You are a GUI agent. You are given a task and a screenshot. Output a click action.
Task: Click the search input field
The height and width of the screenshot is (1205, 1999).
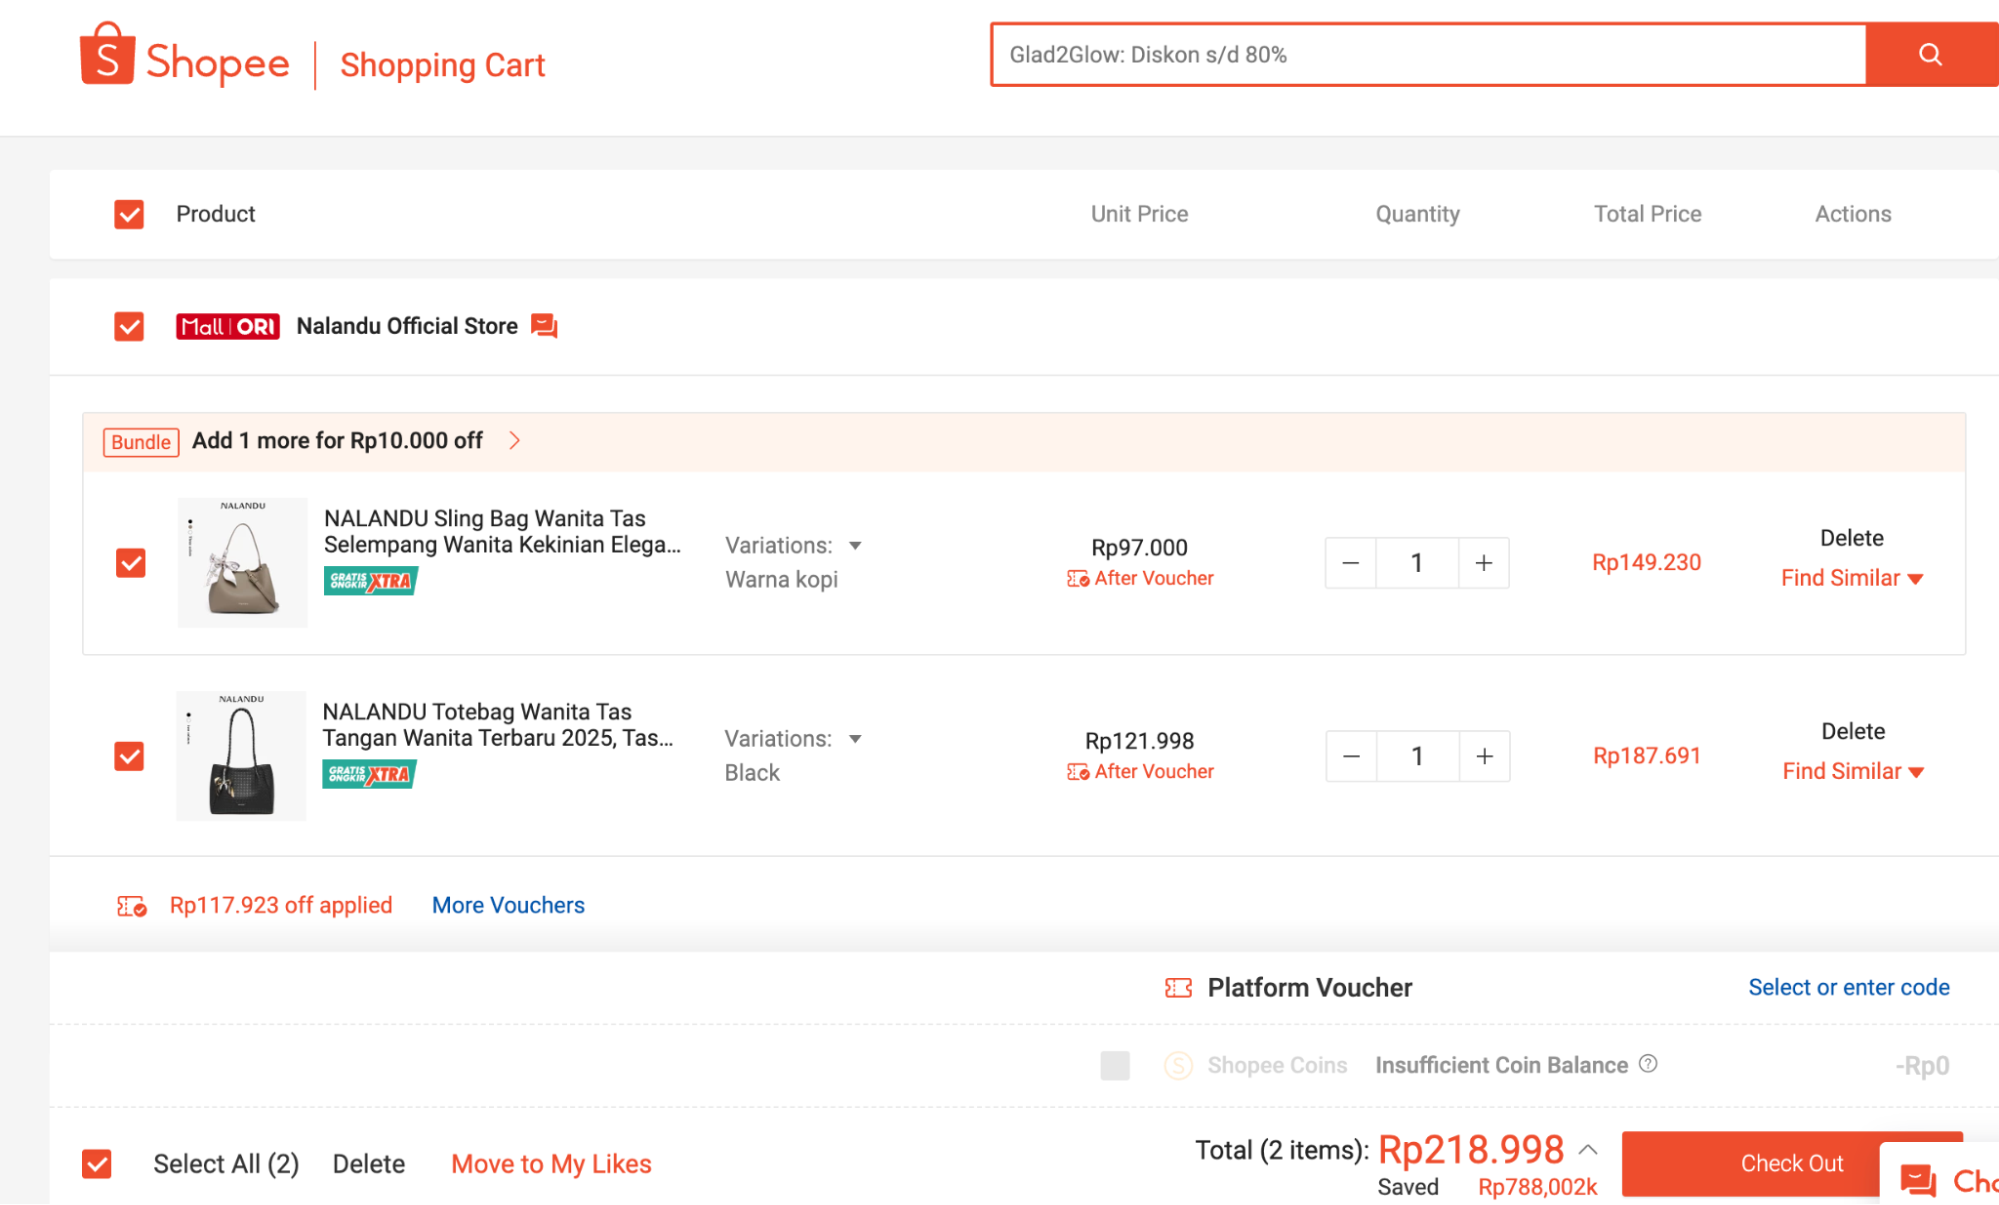pos(1428,55)
